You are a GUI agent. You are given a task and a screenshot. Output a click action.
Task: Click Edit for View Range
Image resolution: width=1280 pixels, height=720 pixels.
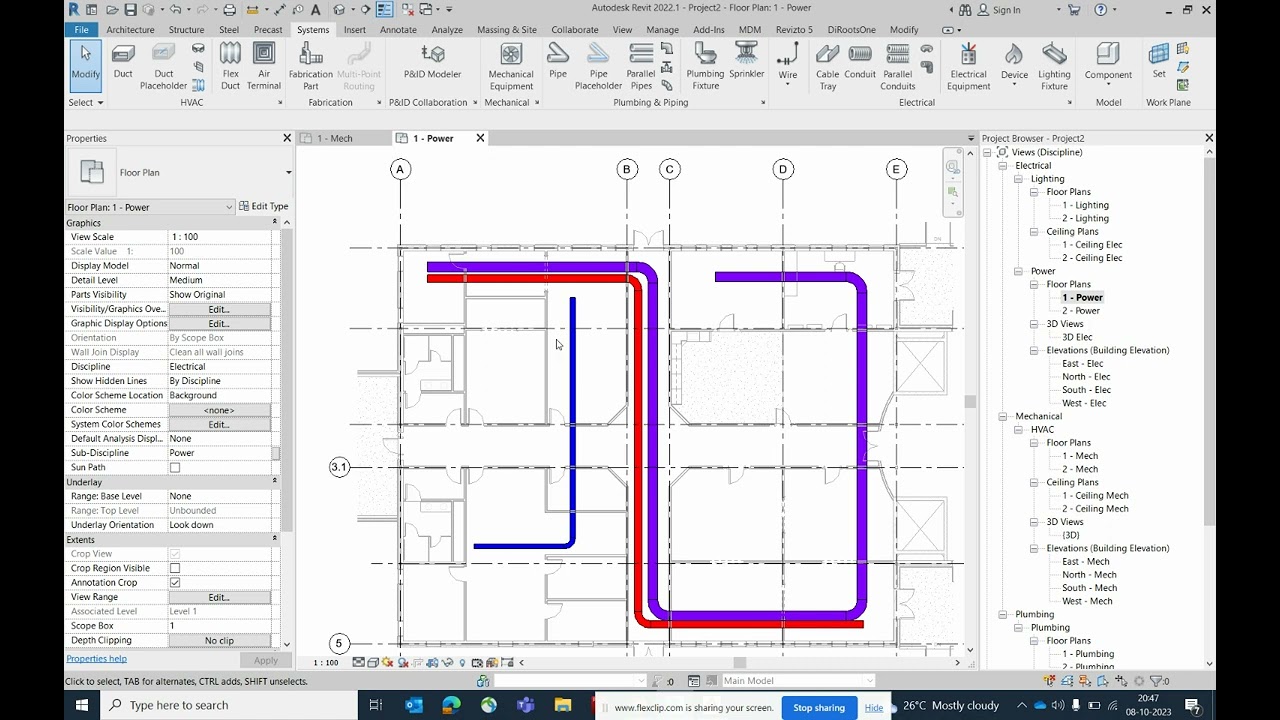[219, 597]
